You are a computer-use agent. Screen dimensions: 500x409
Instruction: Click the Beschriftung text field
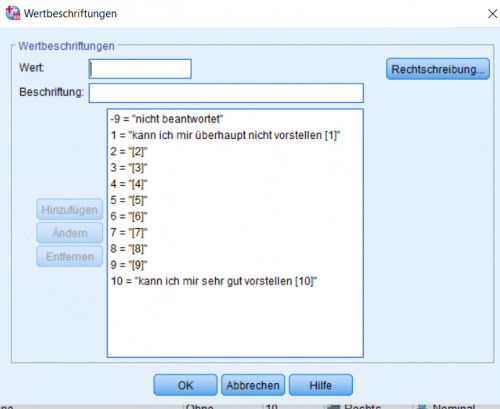point(226,93)
